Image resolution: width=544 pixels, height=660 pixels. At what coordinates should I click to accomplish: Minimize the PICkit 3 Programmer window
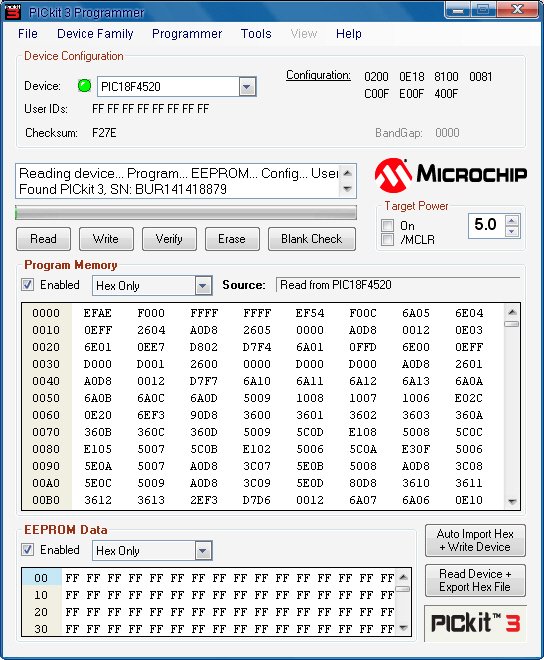click(x=458, y=10)
